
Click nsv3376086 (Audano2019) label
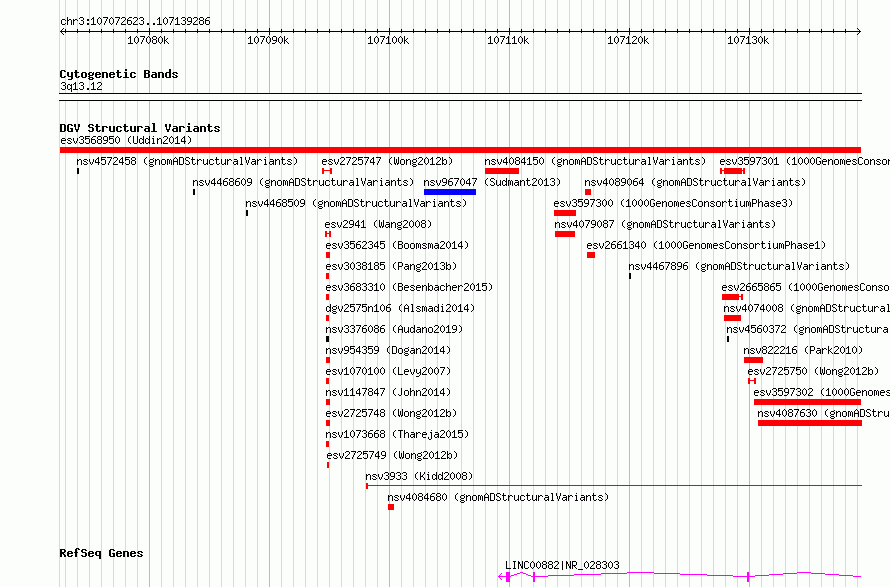pyautogui.click(x=394, y=329)
